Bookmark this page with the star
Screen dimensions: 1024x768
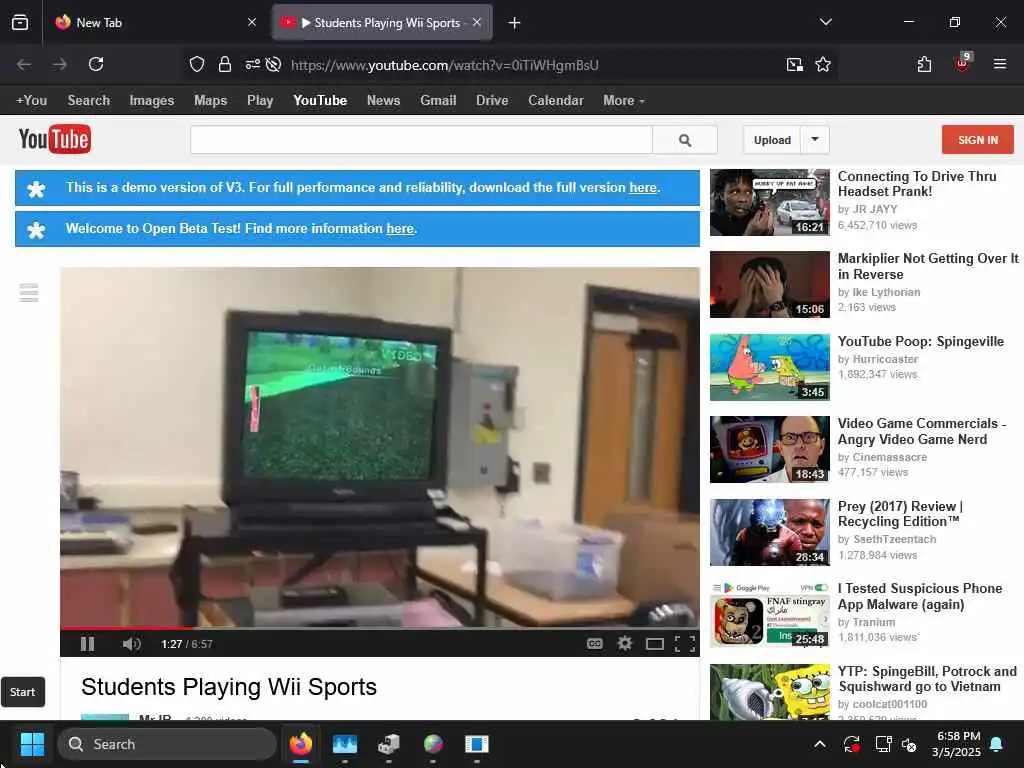pyautogui.click(x=823, y=65)
